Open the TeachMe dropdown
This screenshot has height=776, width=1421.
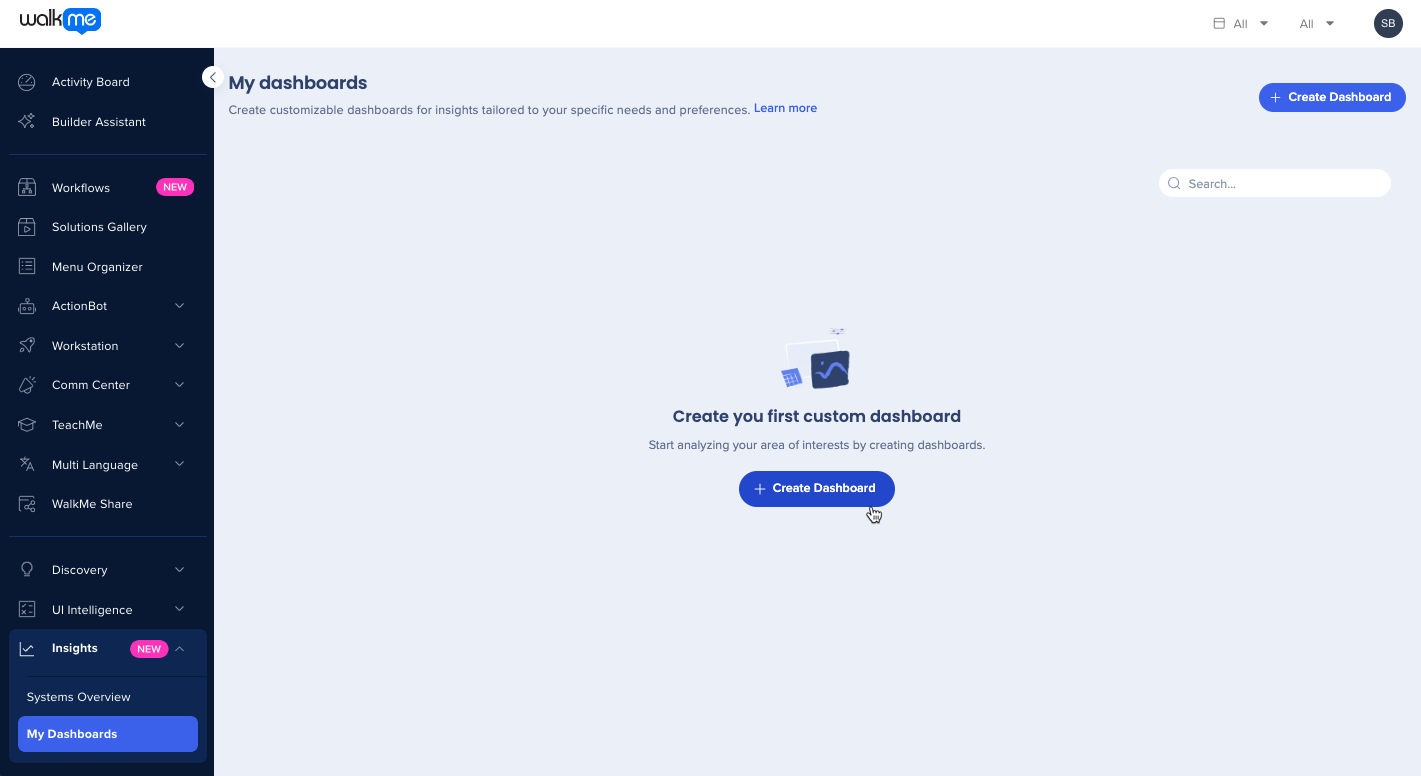pos(179,425)
